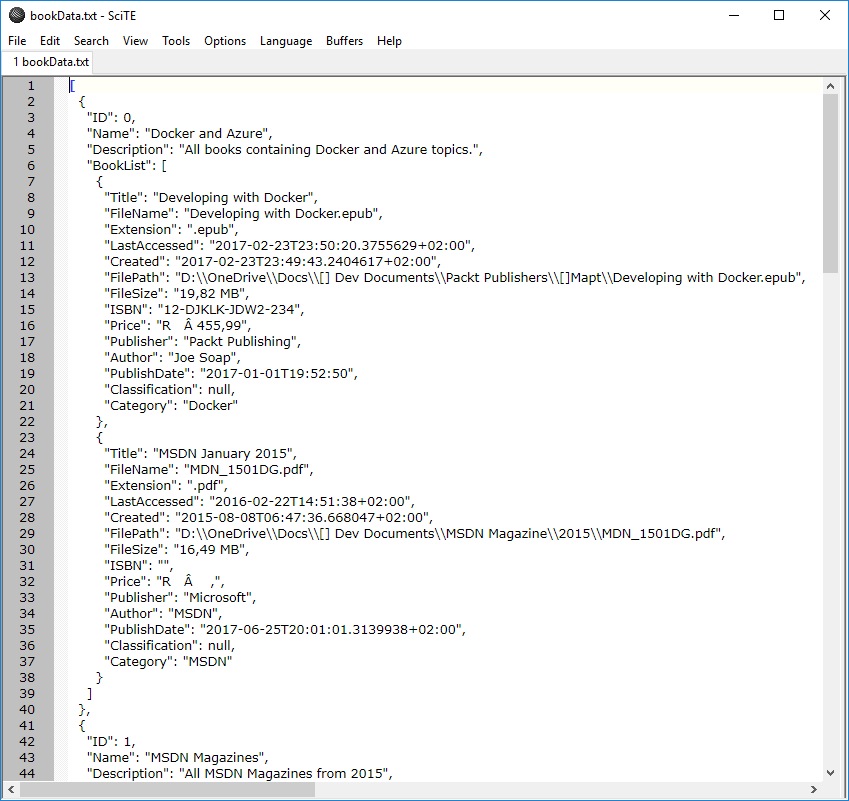Viewport: 849px width, 801px height.
Task: Click LastAccessed "2016-02-22T14:51:38+02:00"
Action: click(x=310, y=502)
